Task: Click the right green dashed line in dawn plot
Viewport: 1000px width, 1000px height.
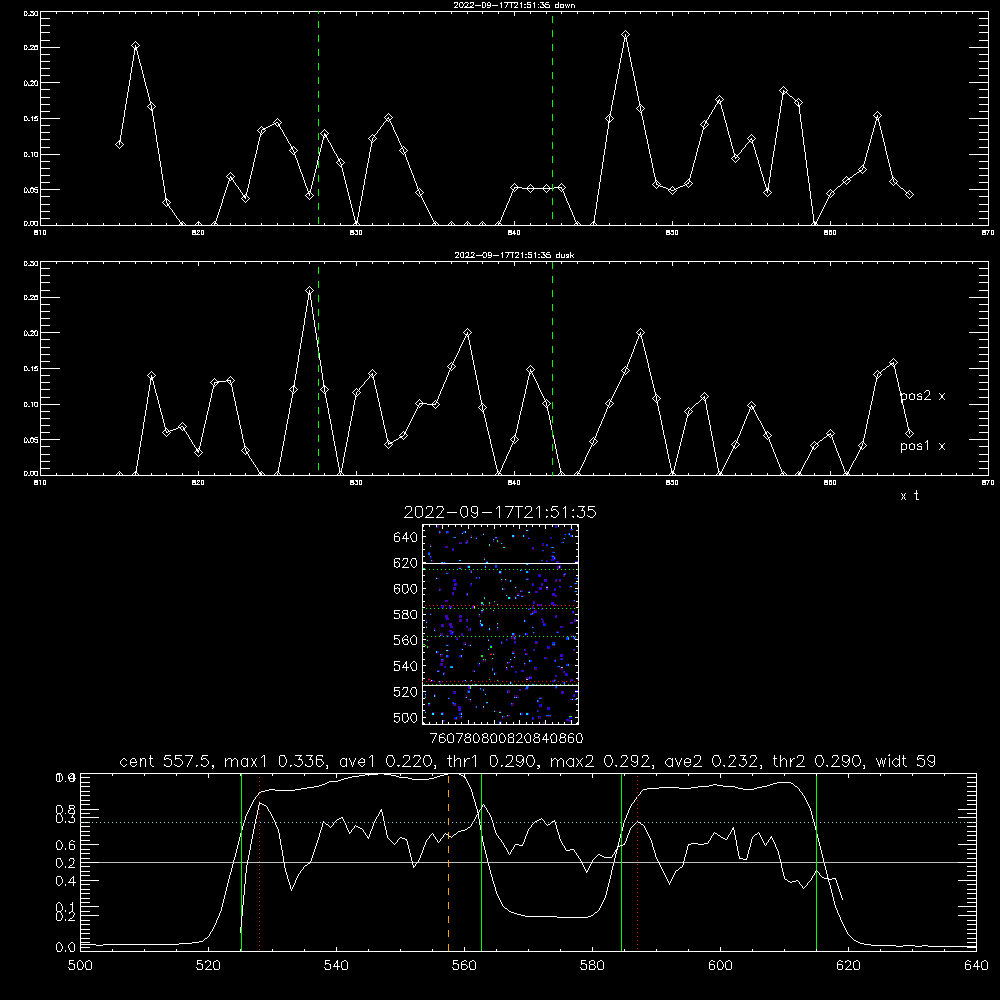Action: pyautogui.click(x=552, y=118)
